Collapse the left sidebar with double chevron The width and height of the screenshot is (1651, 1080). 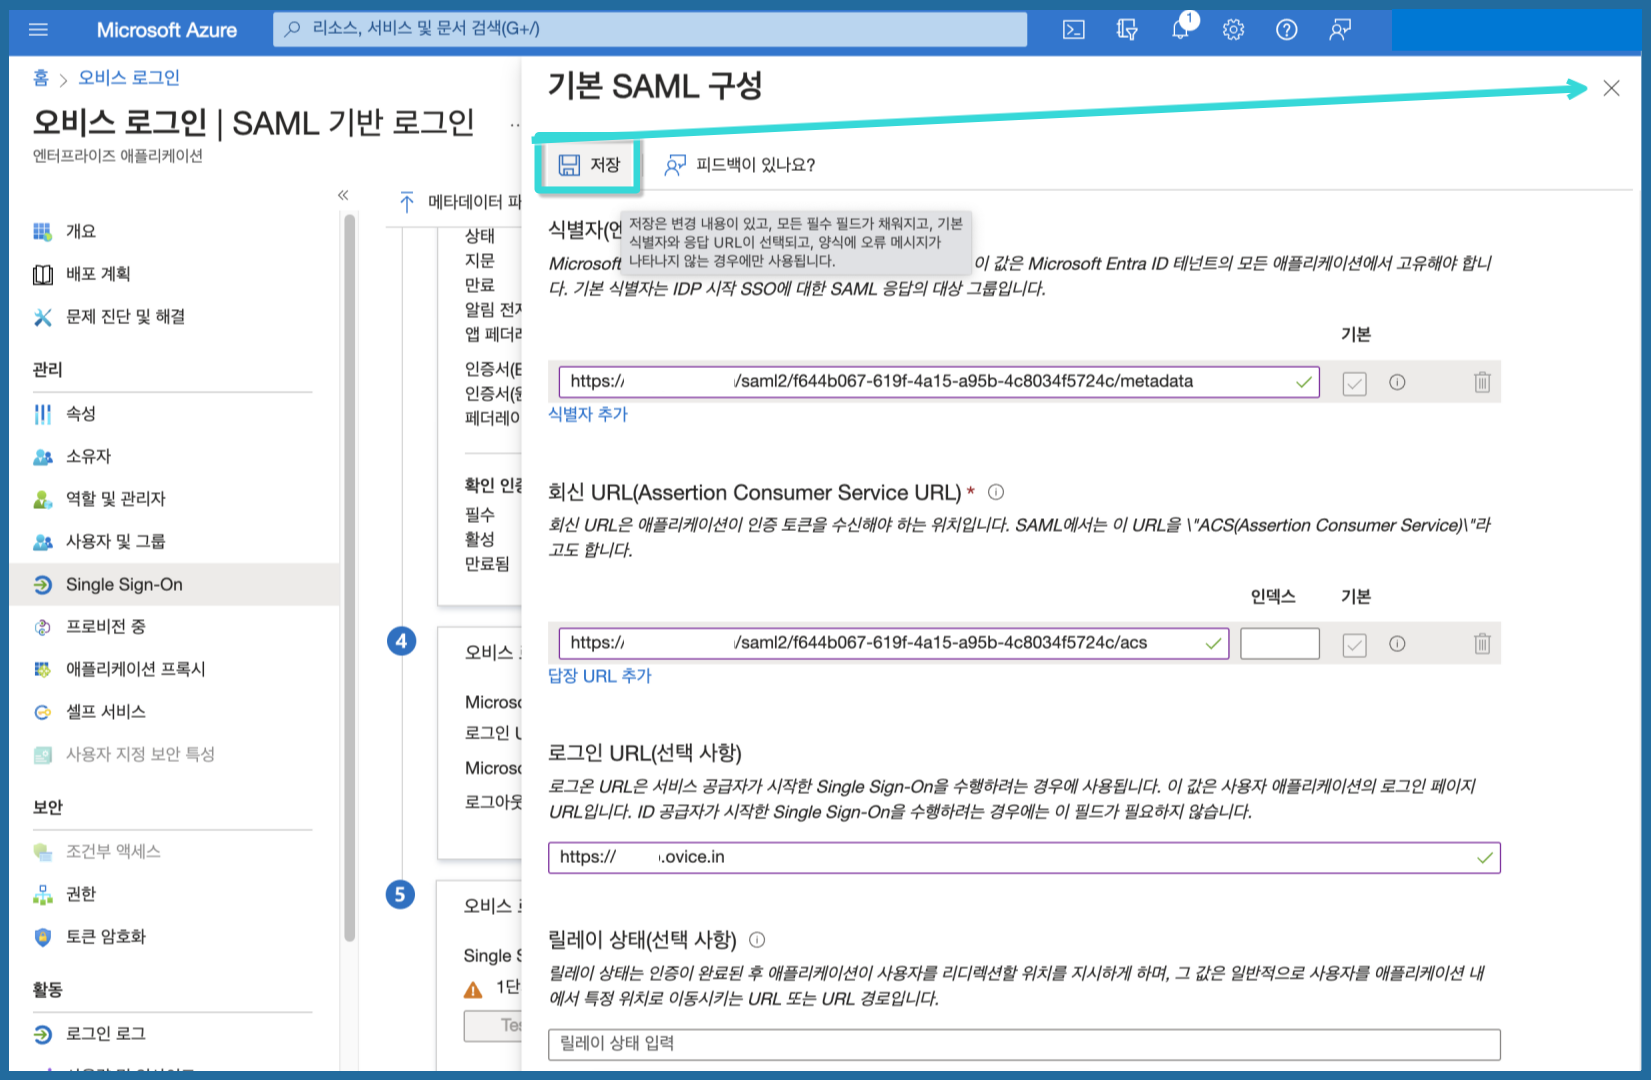pyautogui.click(x=343, y=195)
